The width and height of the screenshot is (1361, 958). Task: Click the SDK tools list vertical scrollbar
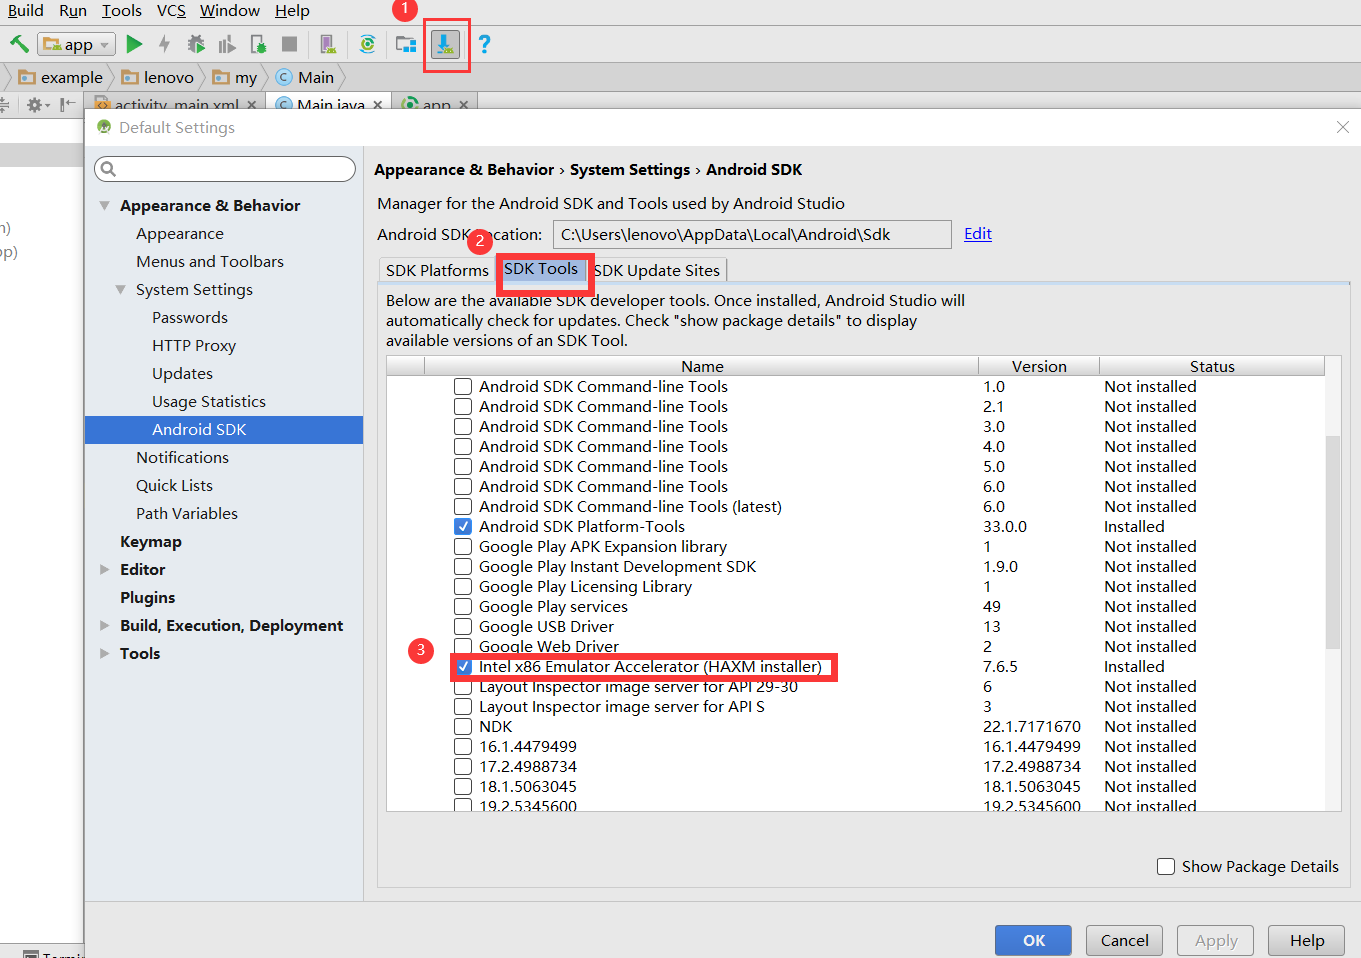[x=1332, y=542]
